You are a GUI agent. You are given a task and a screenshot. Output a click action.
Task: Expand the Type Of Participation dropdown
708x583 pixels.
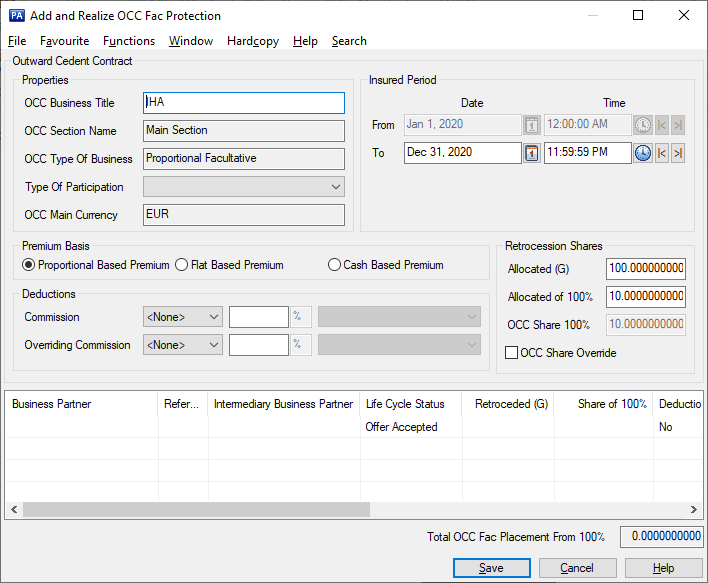point(334,187)
